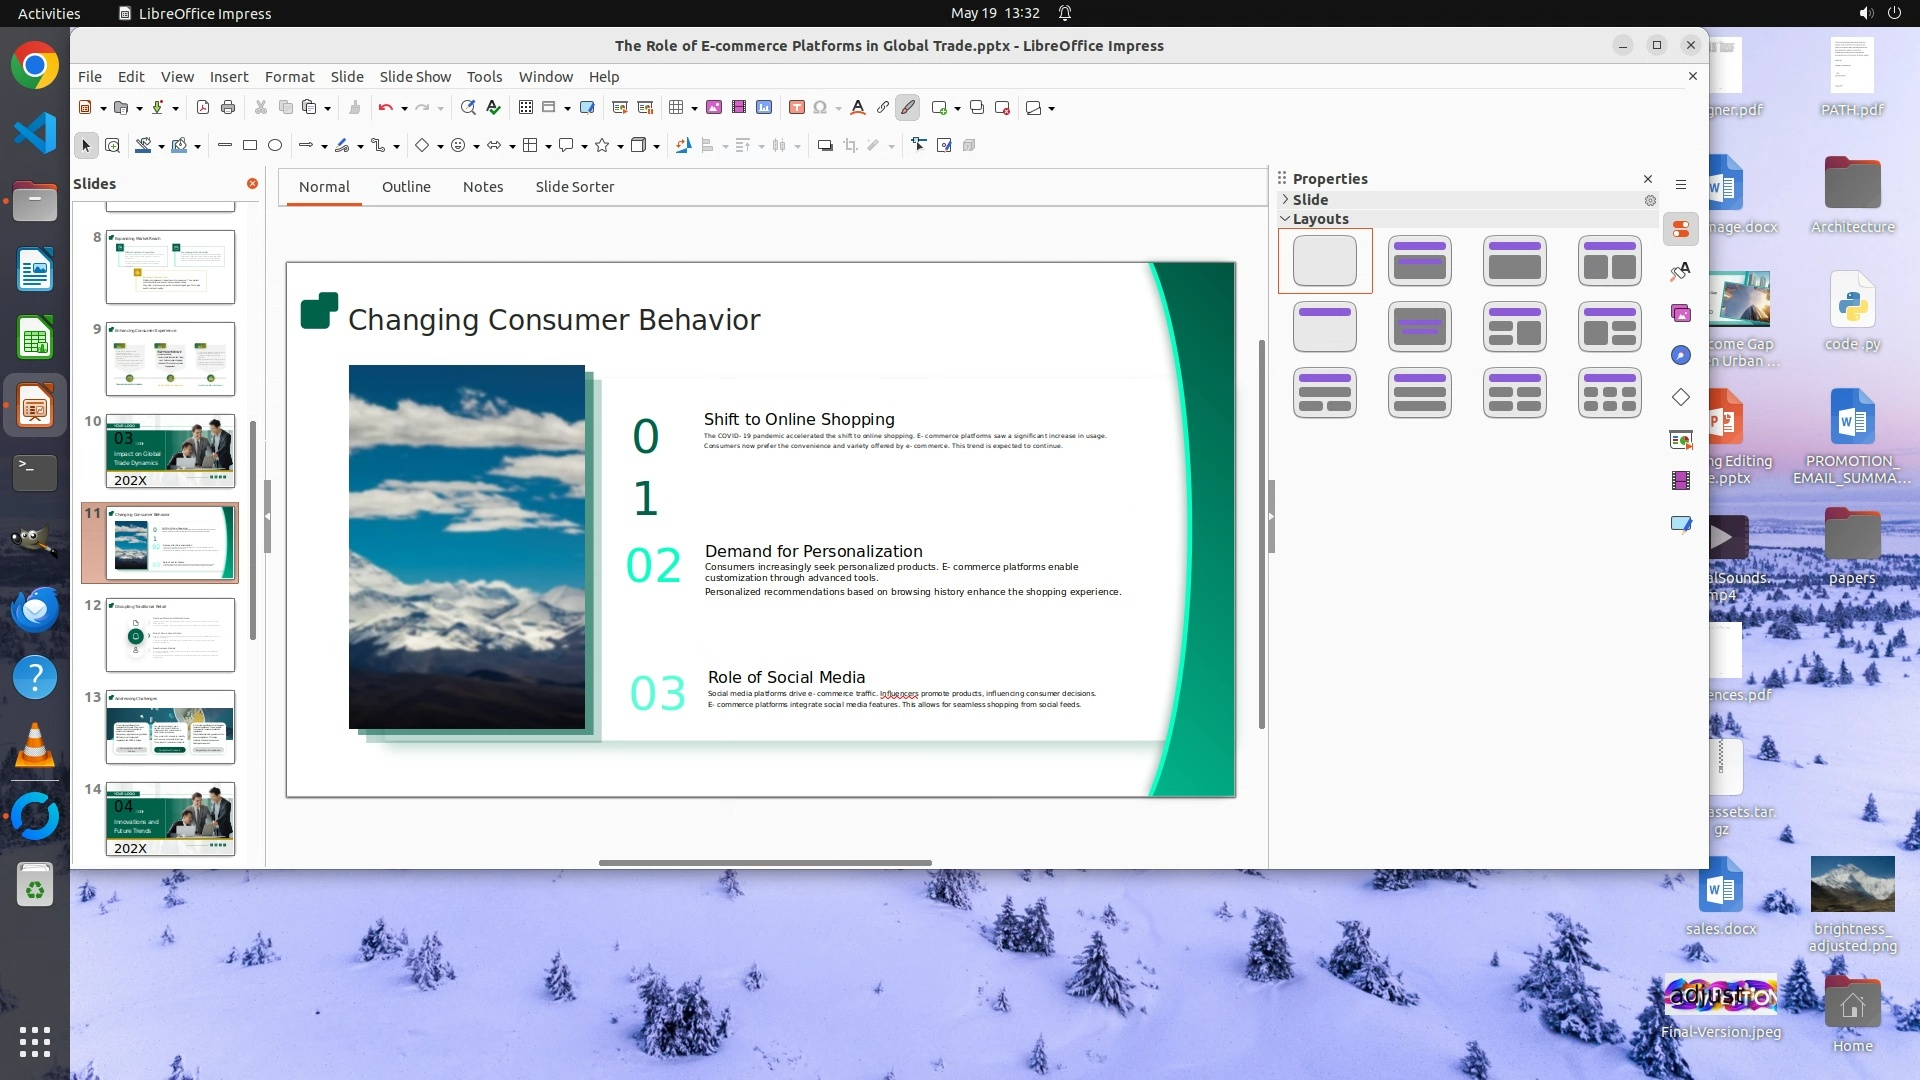Click the Insert Text Box icon

(x=797, y=108)
